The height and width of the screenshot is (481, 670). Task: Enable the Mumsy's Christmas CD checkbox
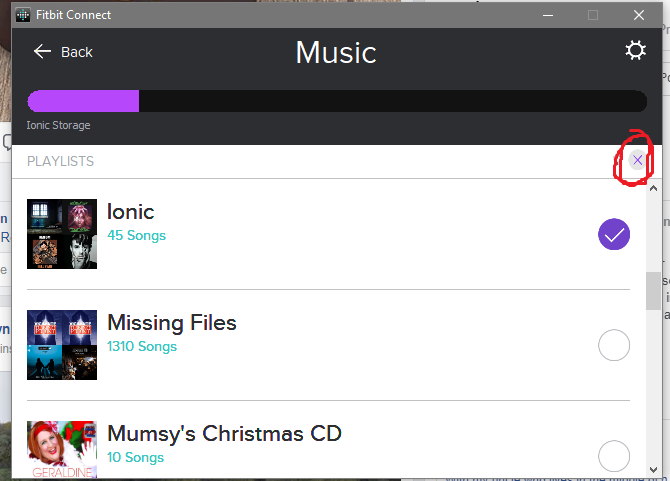tap(614, 456)
